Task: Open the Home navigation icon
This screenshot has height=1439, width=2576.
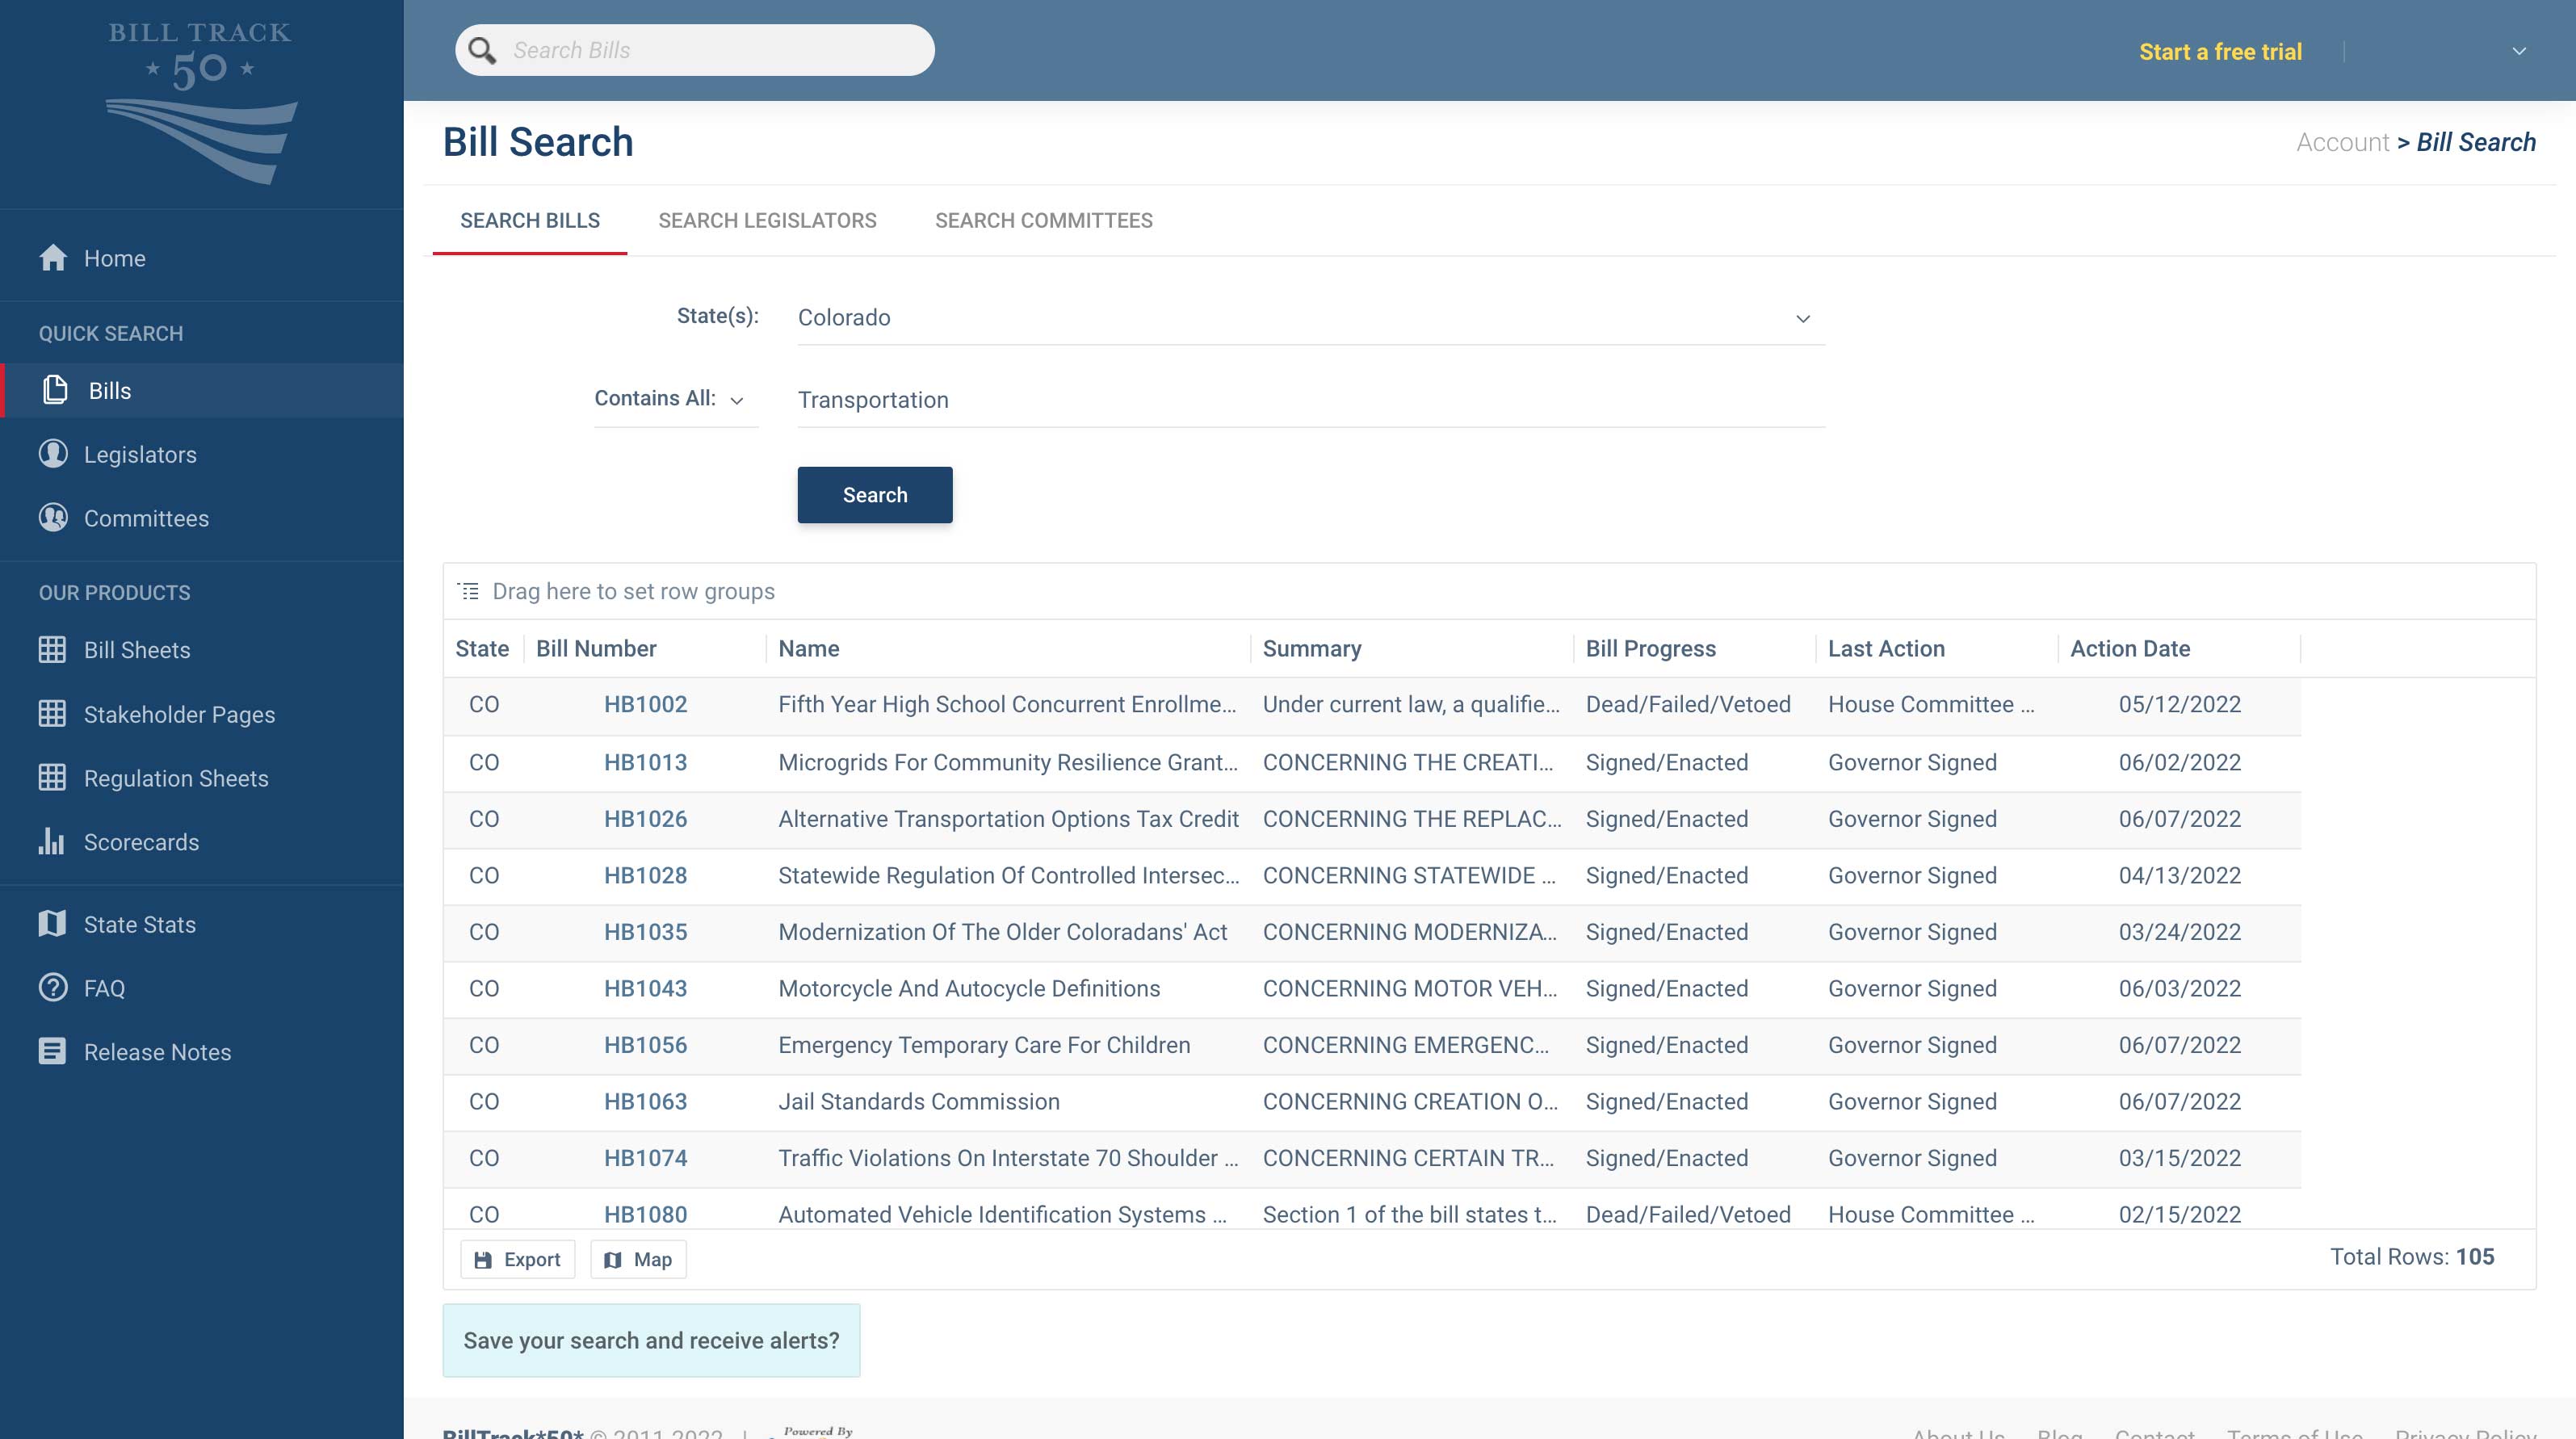Action: [x=55, y=258]
